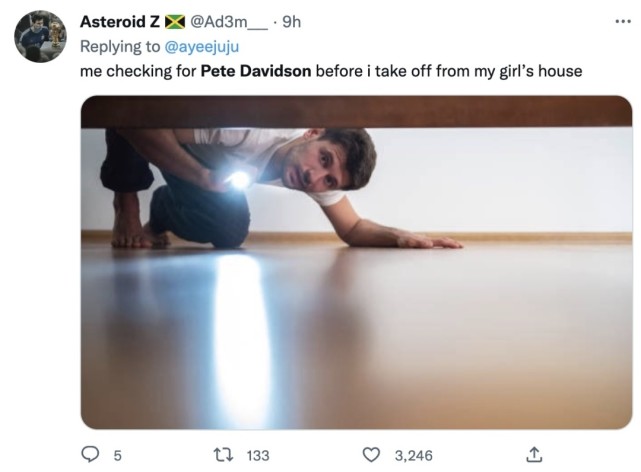The height and width of the screenshot is (472, 641).
Task: Click the bold Pete Davidson text
Action: point(255,71)
